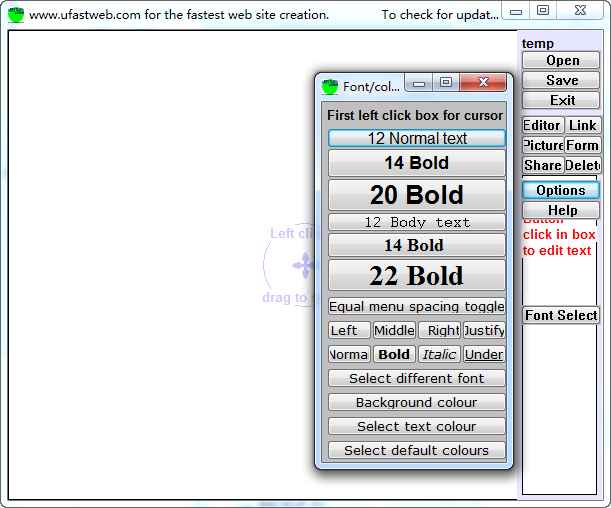Click the 'click in box to edit text' box
Screen dimensions: 611x508
click(559, 242)
